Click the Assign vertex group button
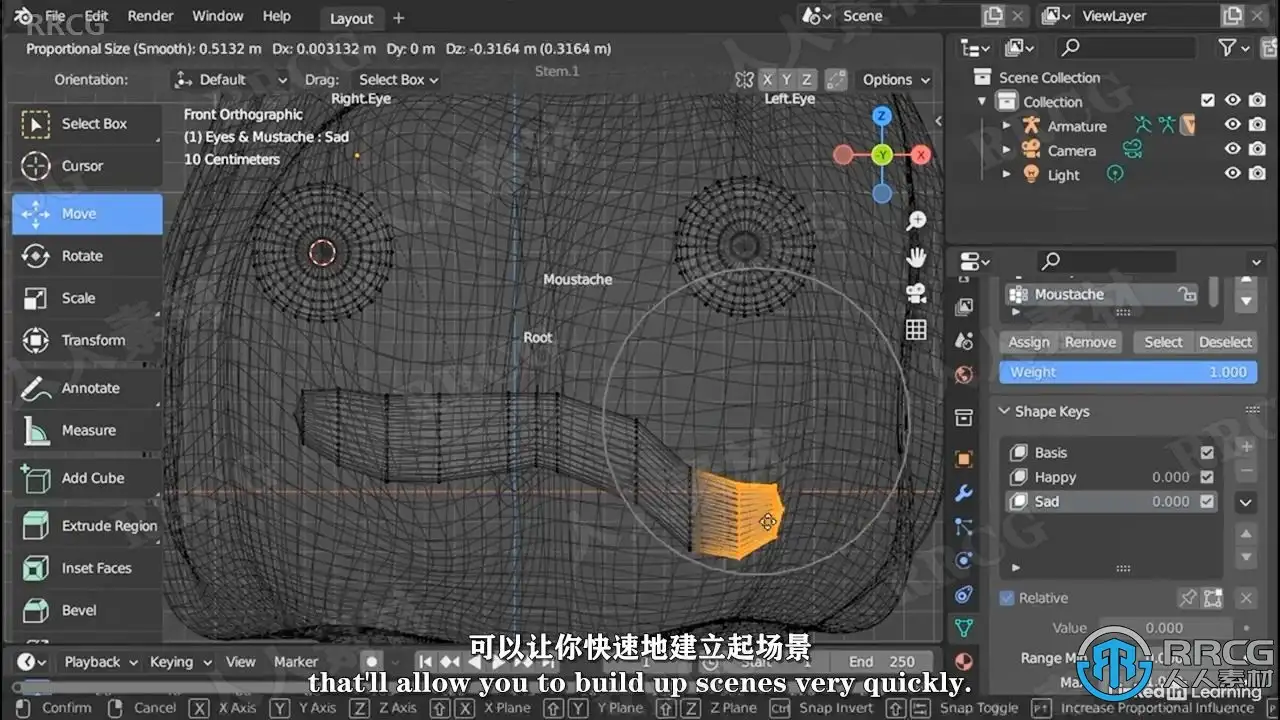This screenshot has width=1280, height=720. pos(1029,342)
